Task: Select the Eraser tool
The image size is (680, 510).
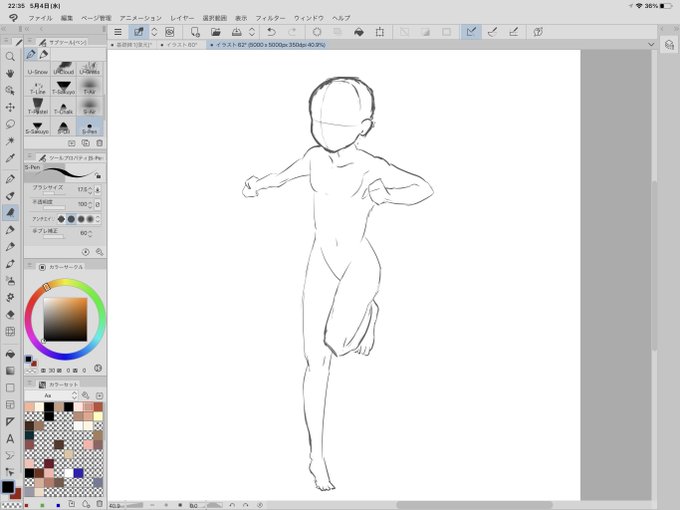Action: (x=10, y=314)
